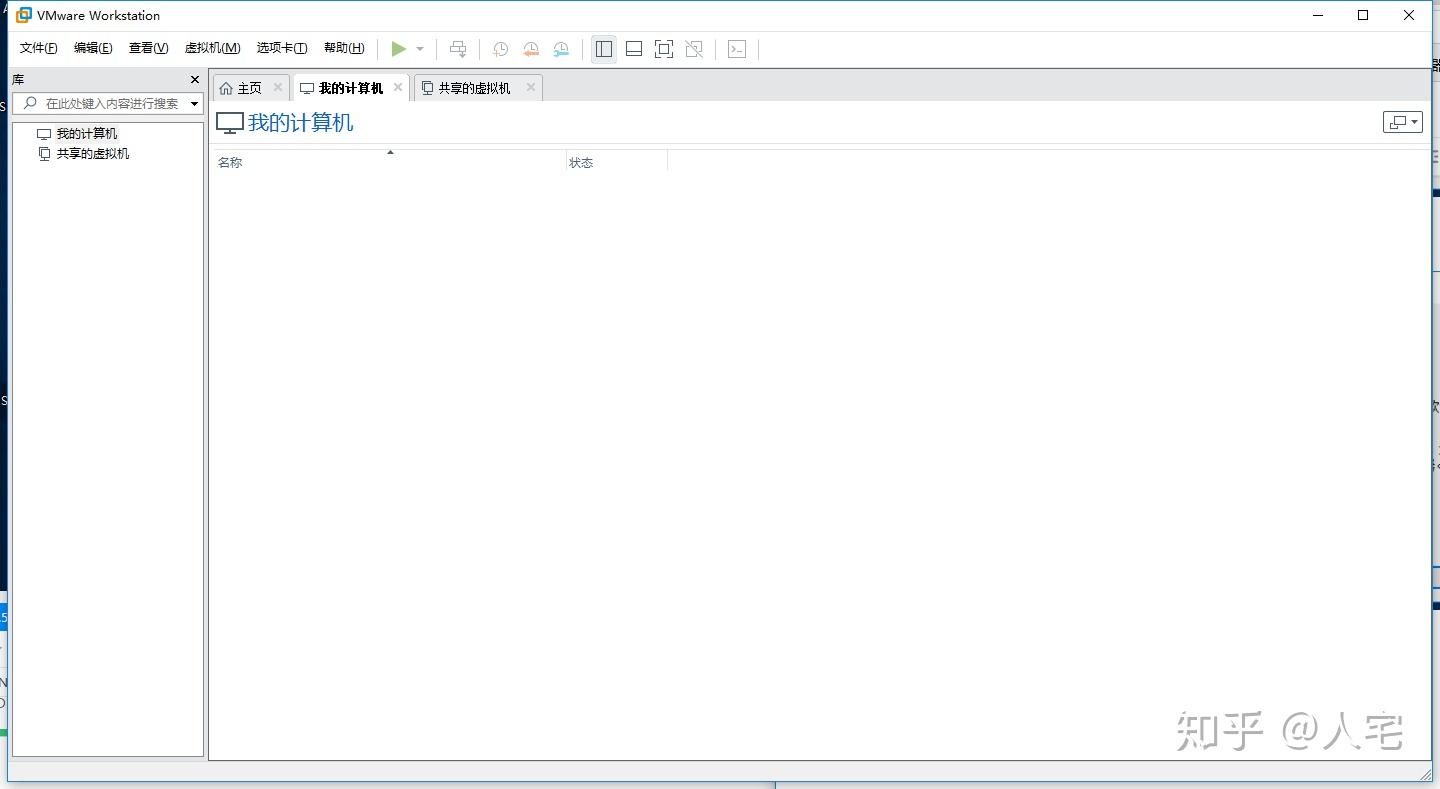Toggle the thumbnail bar view button

pyautogui.click(x=634, y=49)
